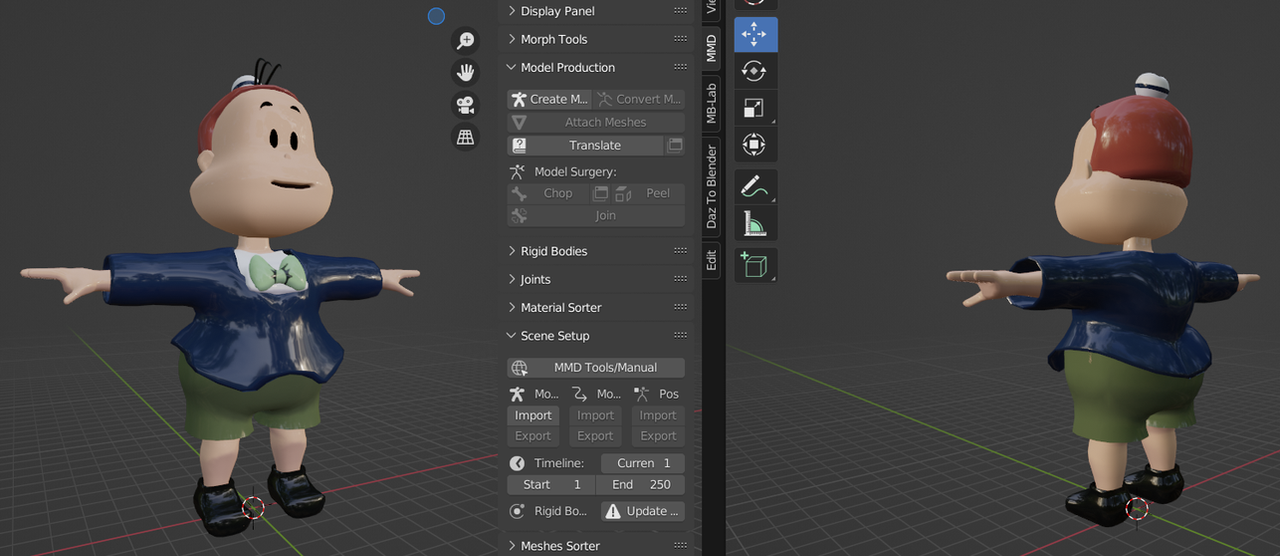
Task: Click the Chop options window icon
Action: tap(600, 193)
